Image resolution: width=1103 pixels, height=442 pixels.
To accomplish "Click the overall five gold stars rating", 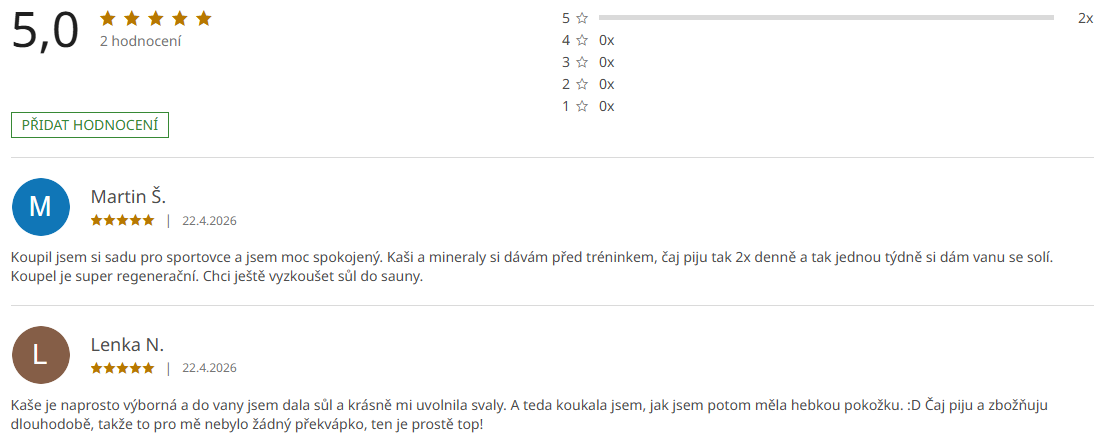I will pyautogui.click(x=155, y=19).
